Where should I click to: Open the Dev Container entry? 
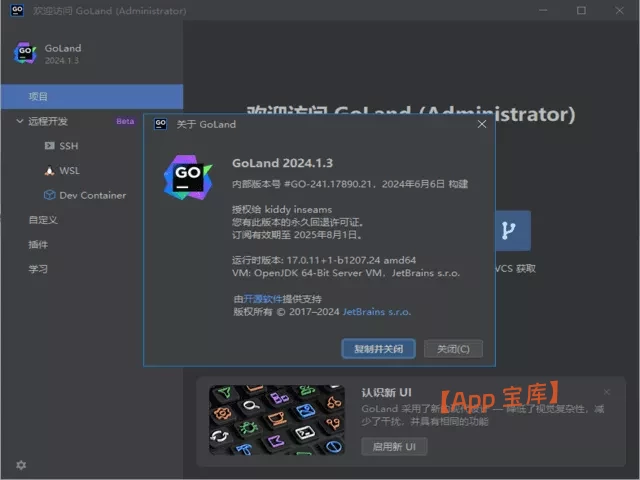pos(93,196)
